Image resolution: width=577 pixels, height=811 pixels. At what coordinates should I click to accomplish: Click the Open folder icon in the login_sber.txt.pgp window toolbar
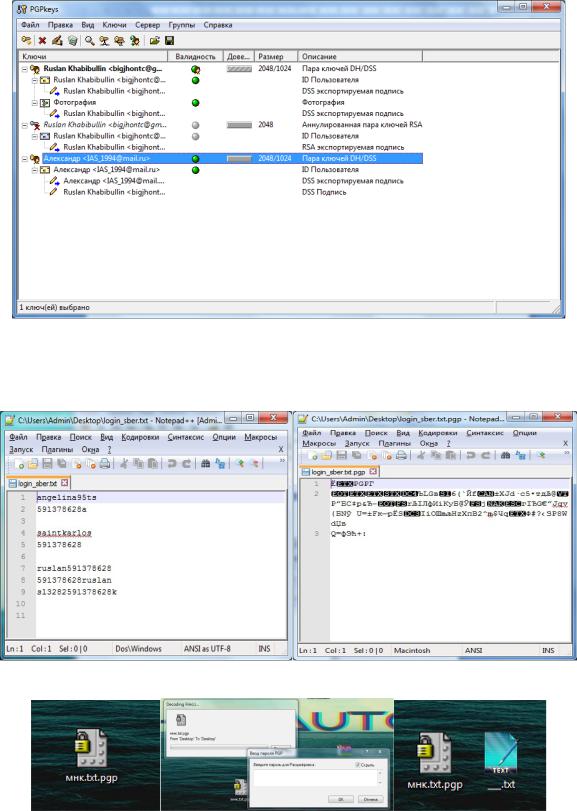327,455
